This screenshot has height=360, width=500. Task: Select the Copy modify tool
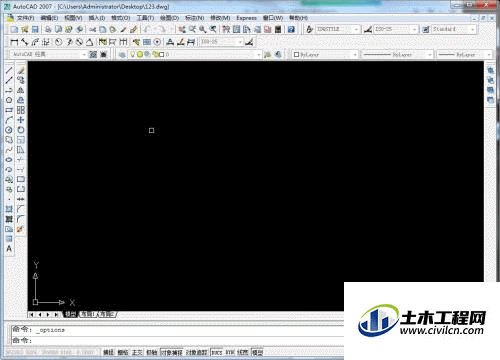[21, 80]
